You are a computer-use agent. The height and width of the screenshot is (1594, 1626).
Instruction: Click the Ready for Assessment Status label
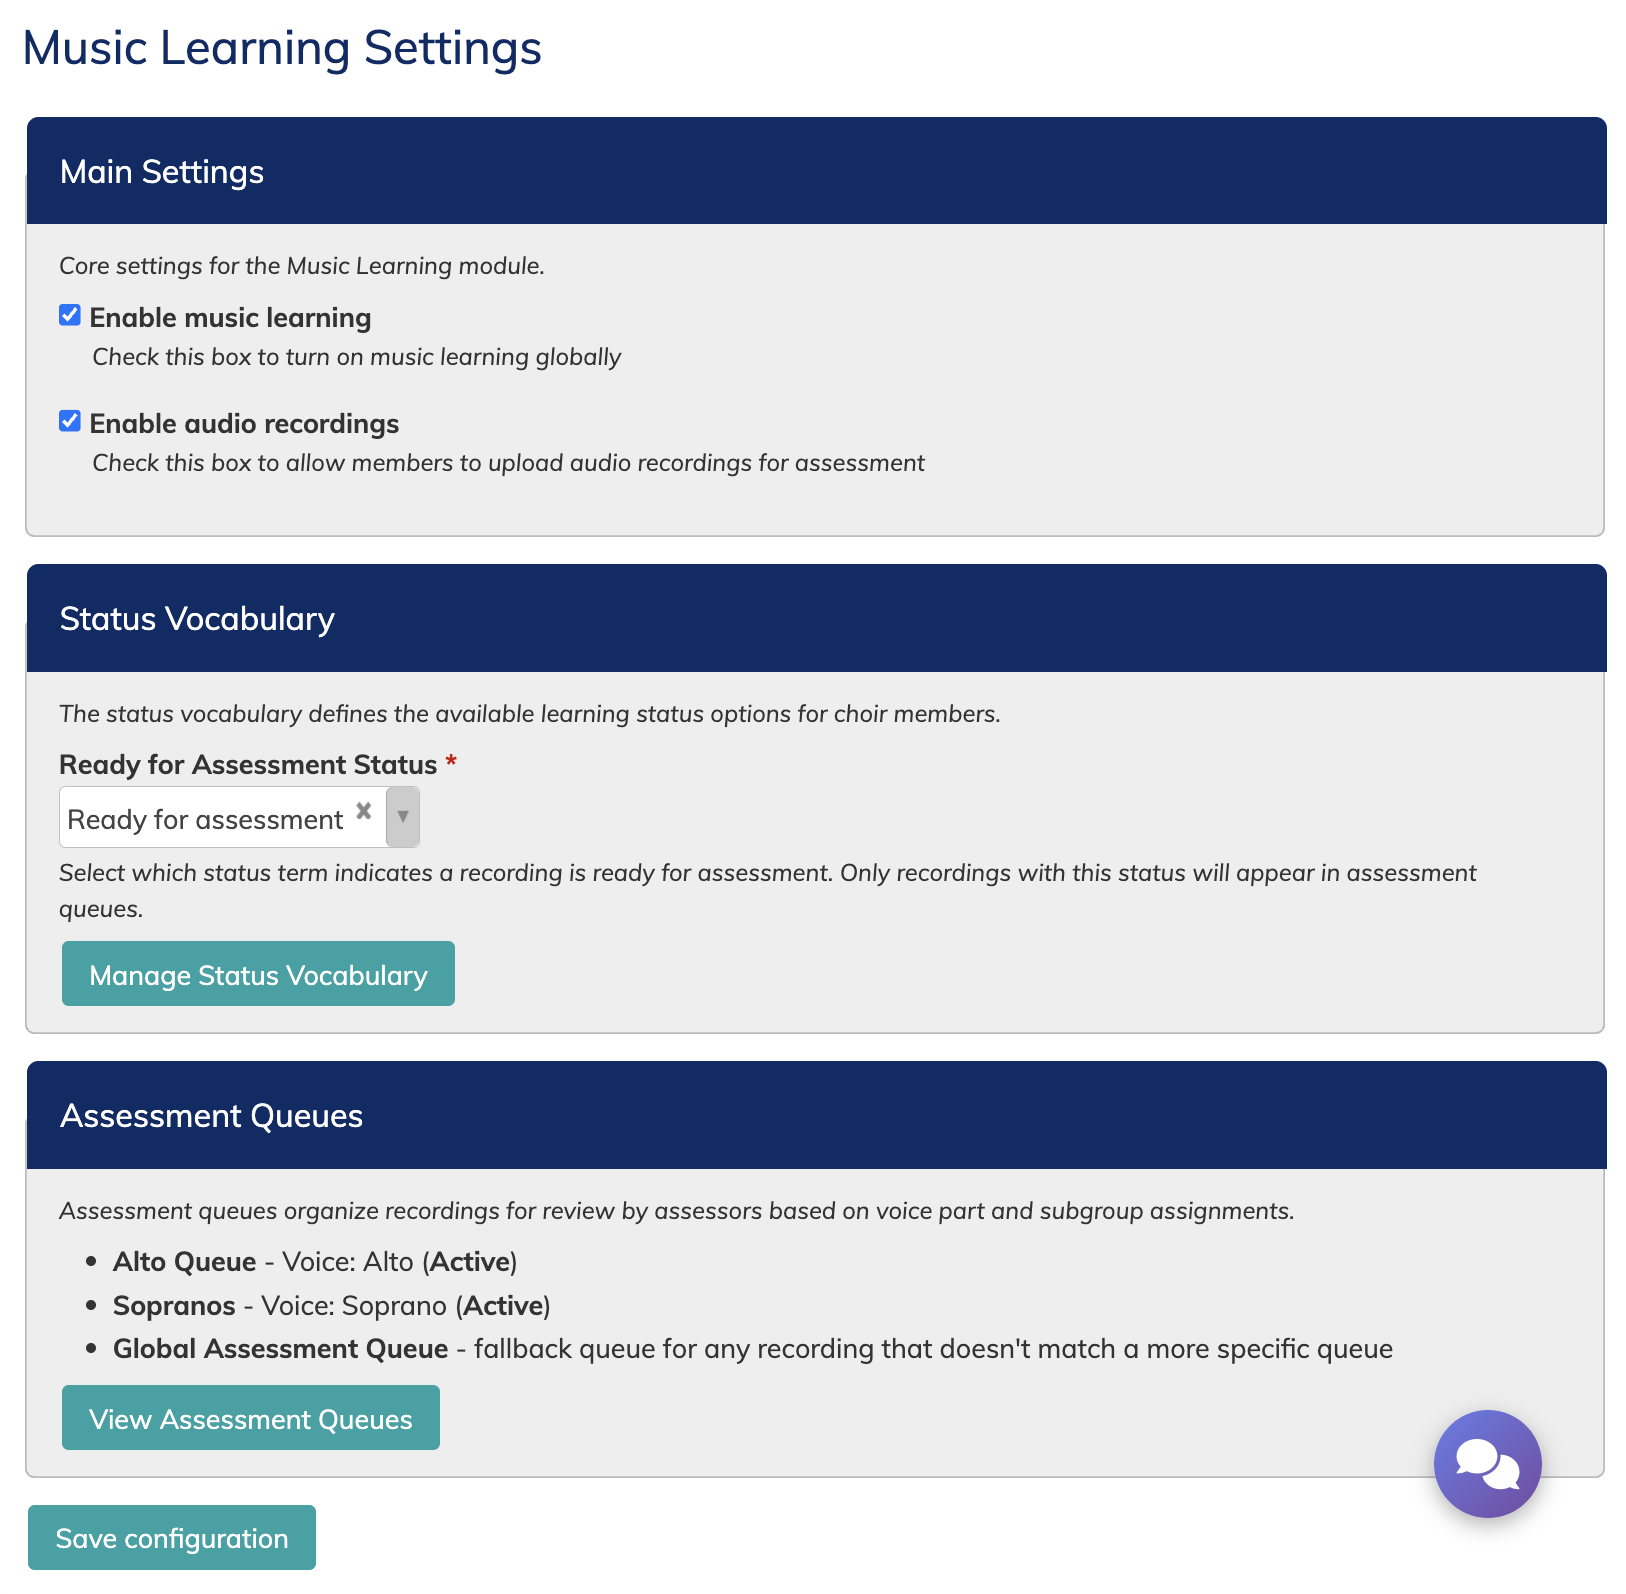(x=248, y=765)
